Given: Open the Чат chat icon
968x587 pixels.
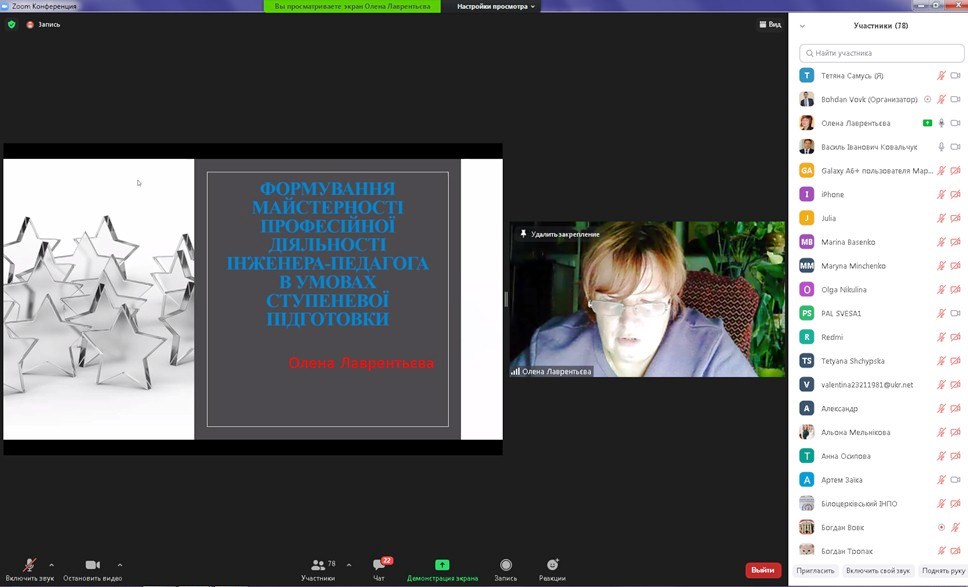Looking at the screenshot, I should pos(379,566).
